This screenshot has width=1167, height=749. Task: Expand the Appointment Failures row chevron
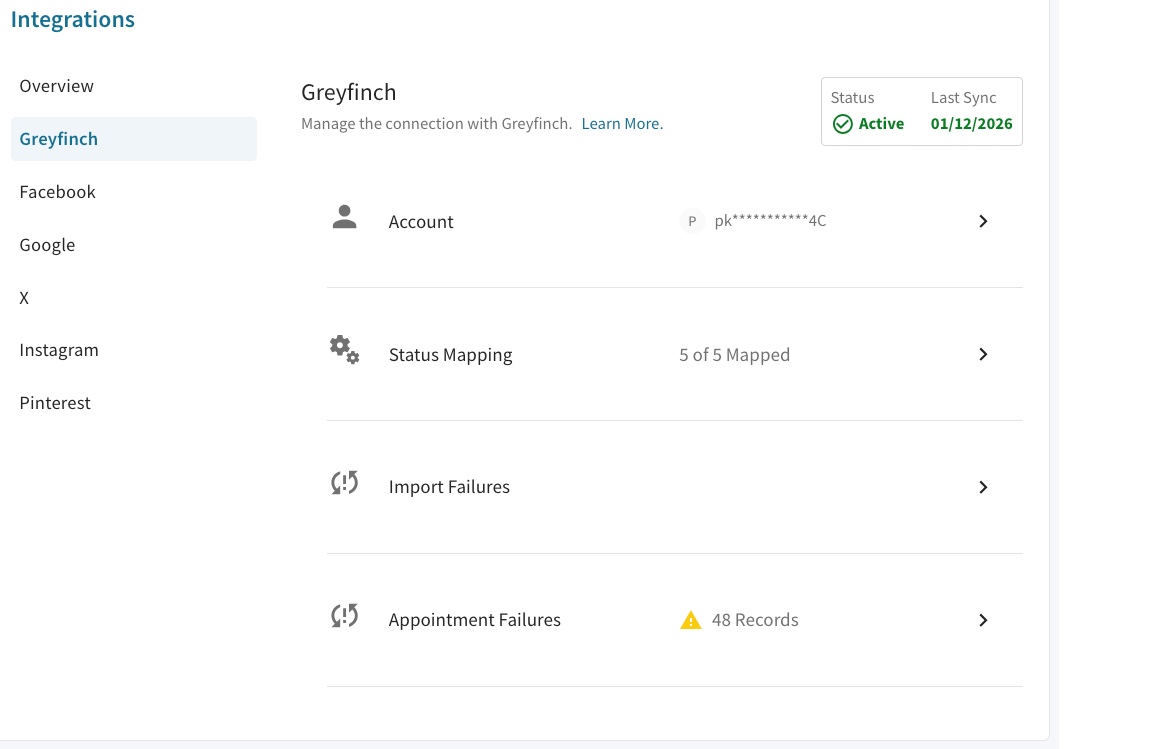(x=983, y=620)
